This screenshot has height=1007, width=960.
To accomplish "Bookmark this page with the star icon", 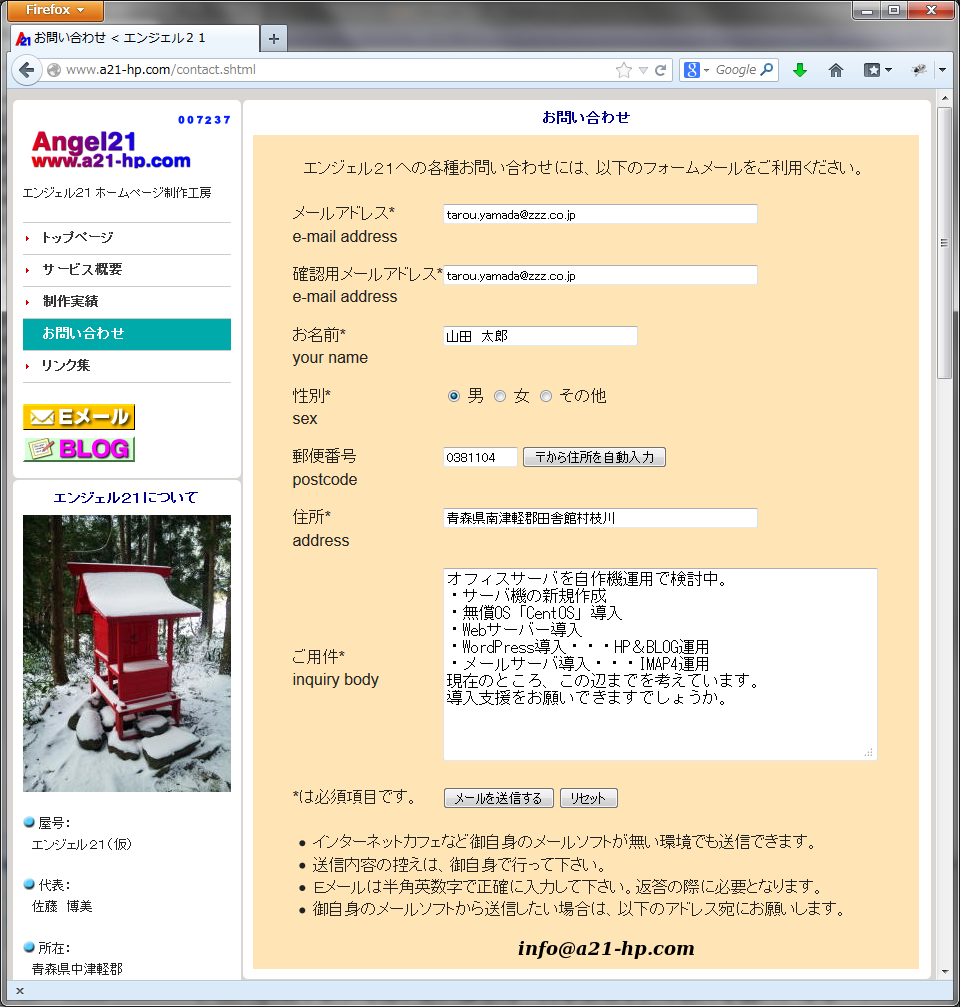I will coord(624,70).
